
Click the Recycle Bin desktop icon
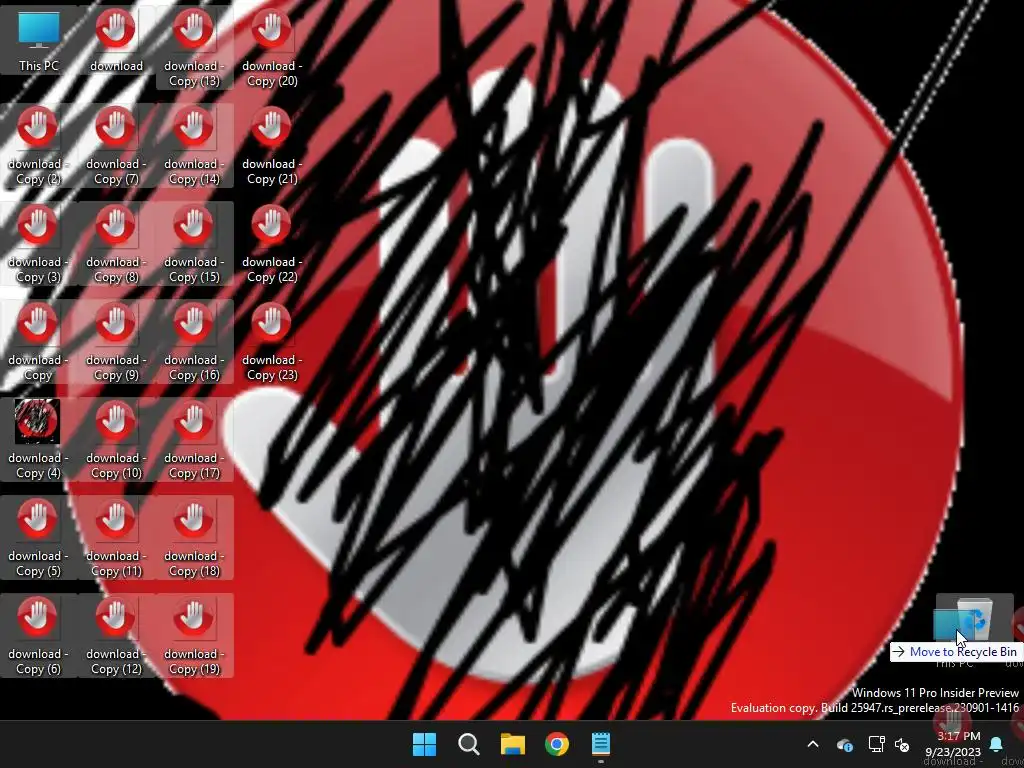(975, 620)
